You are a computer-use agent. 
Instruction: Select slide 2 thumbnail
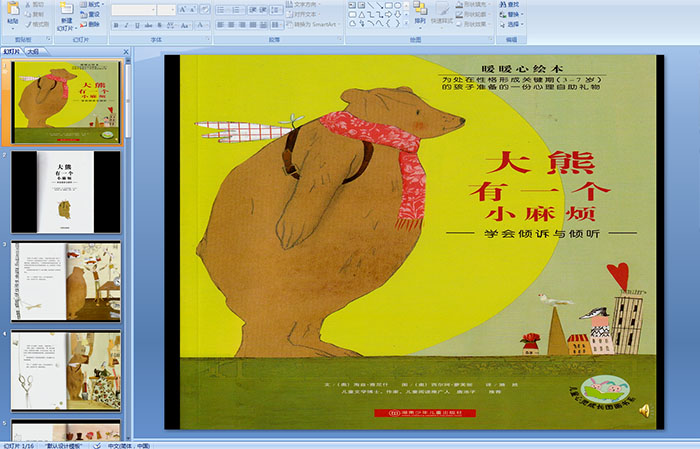66,192
